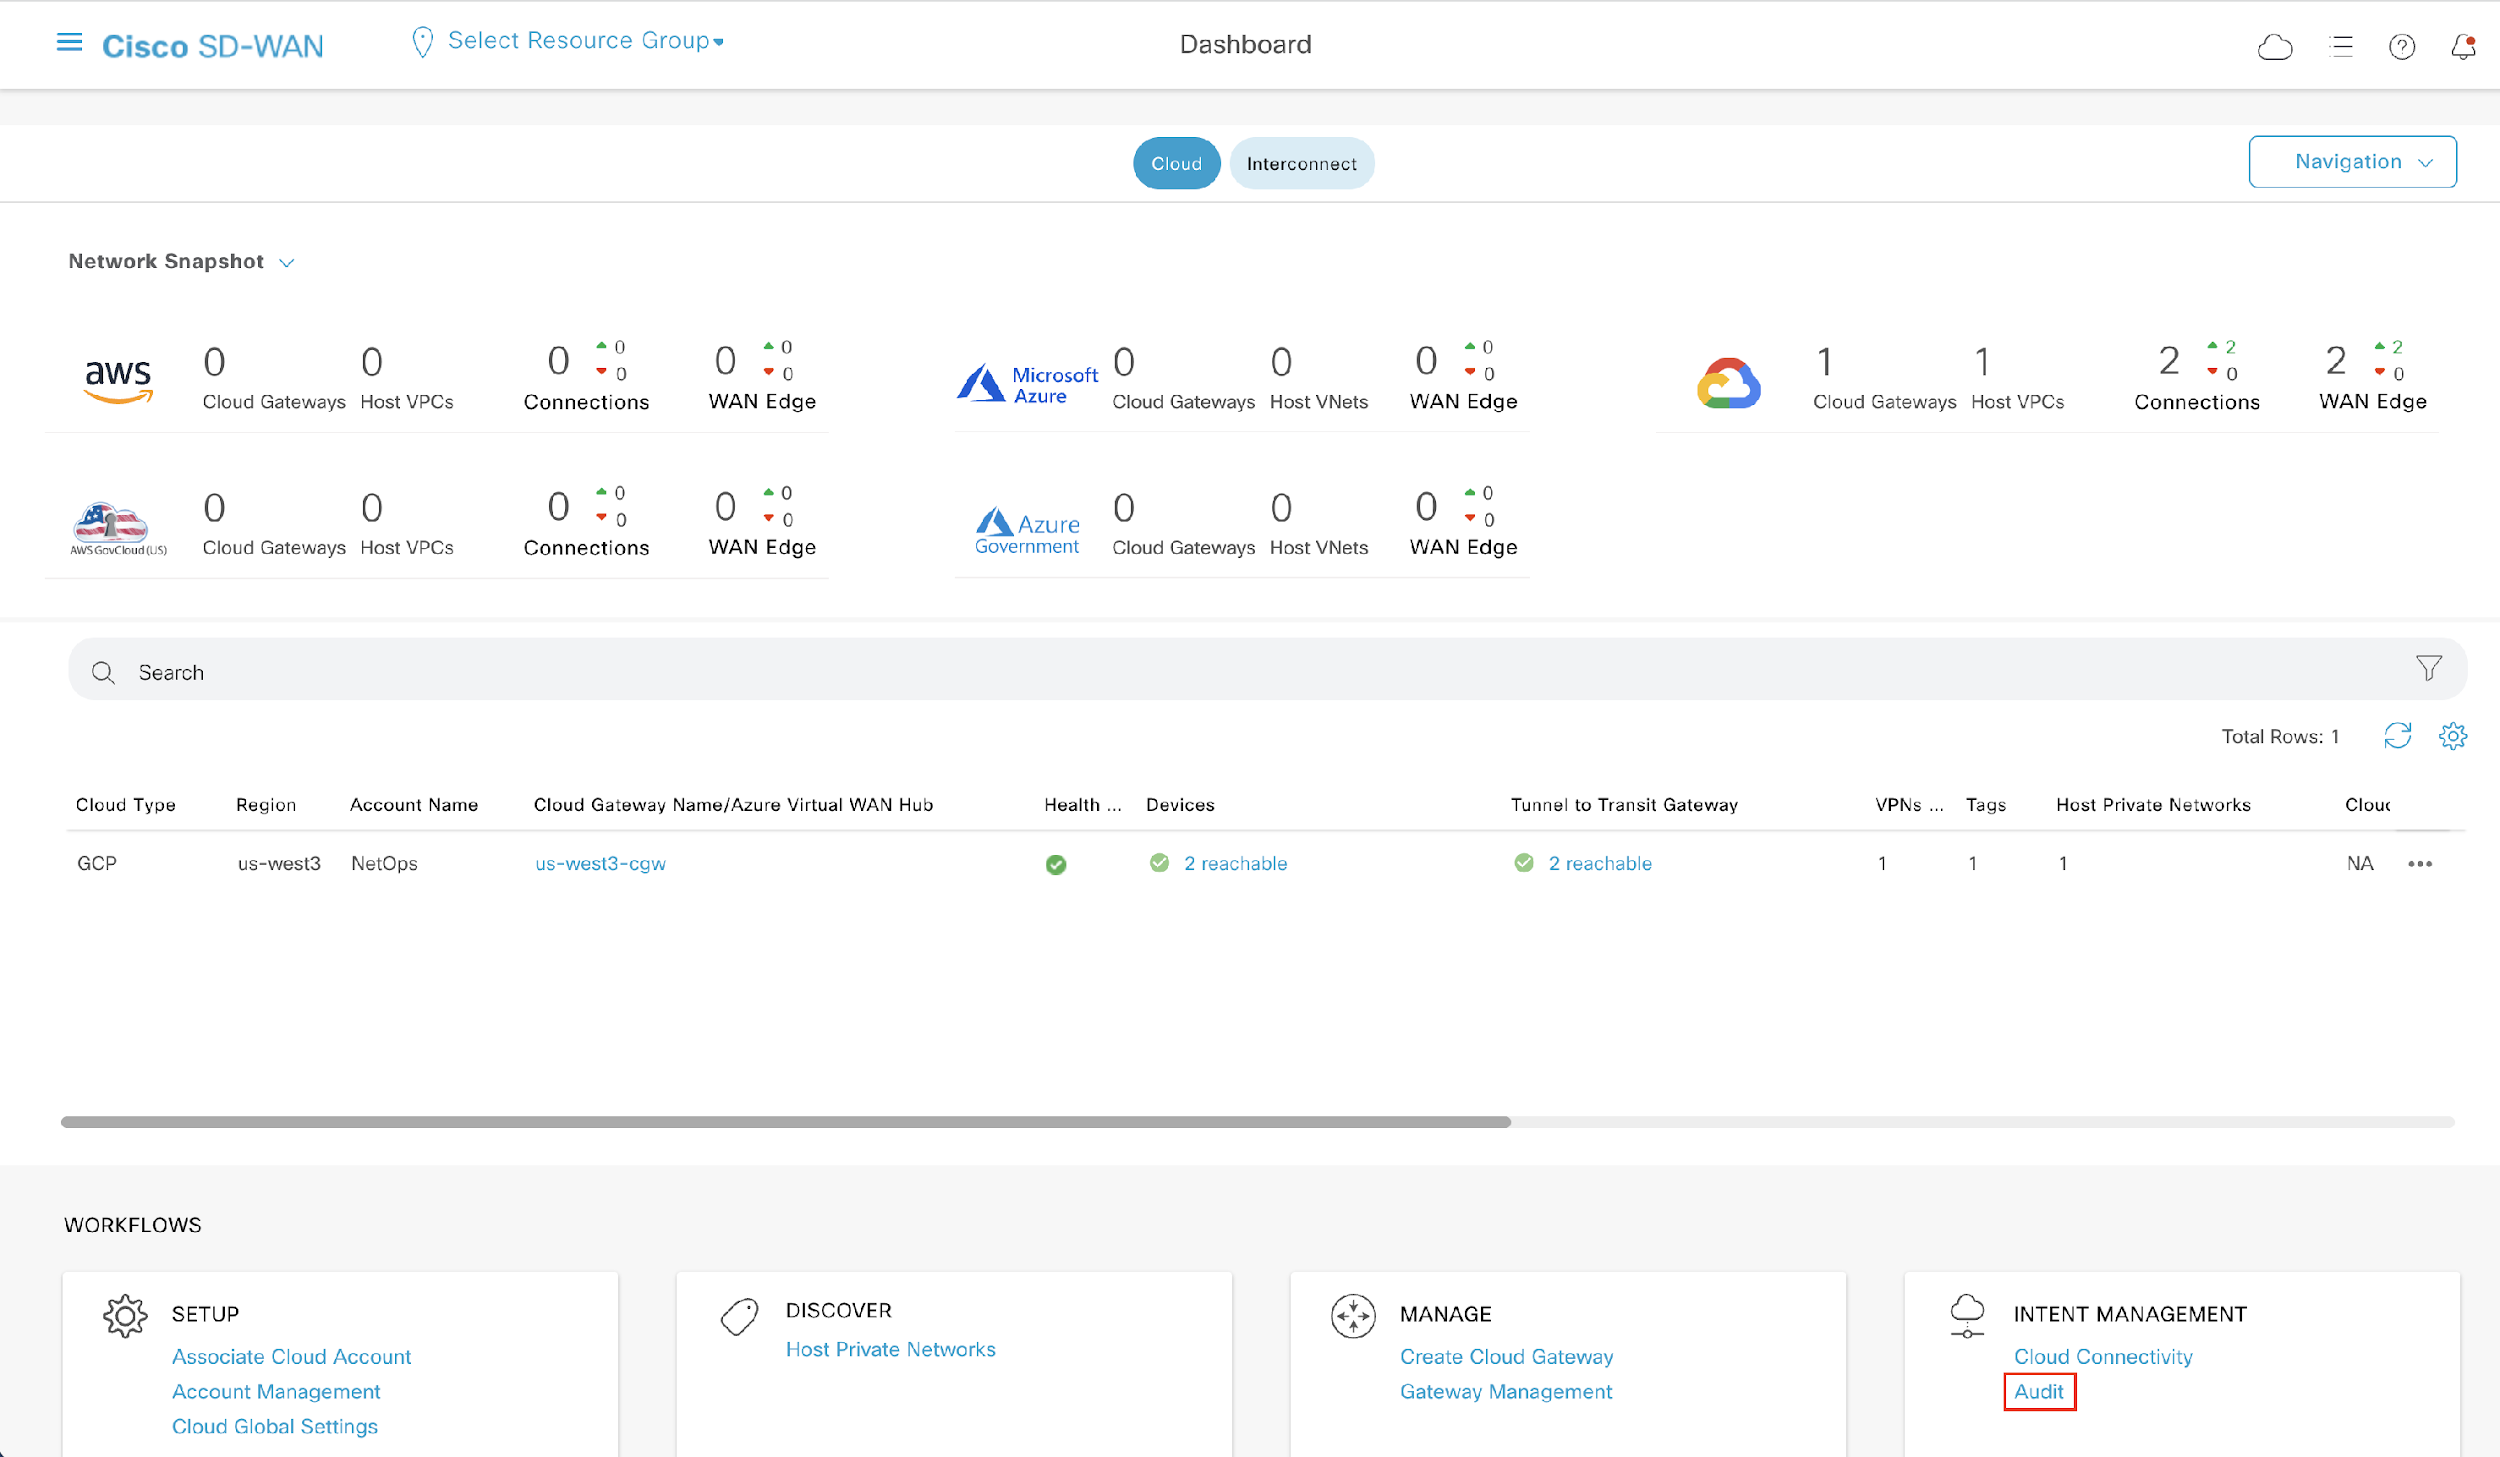
Task: Click the AWS cloud provider icon
Action: pyautogui.click(x=116, y=378)
